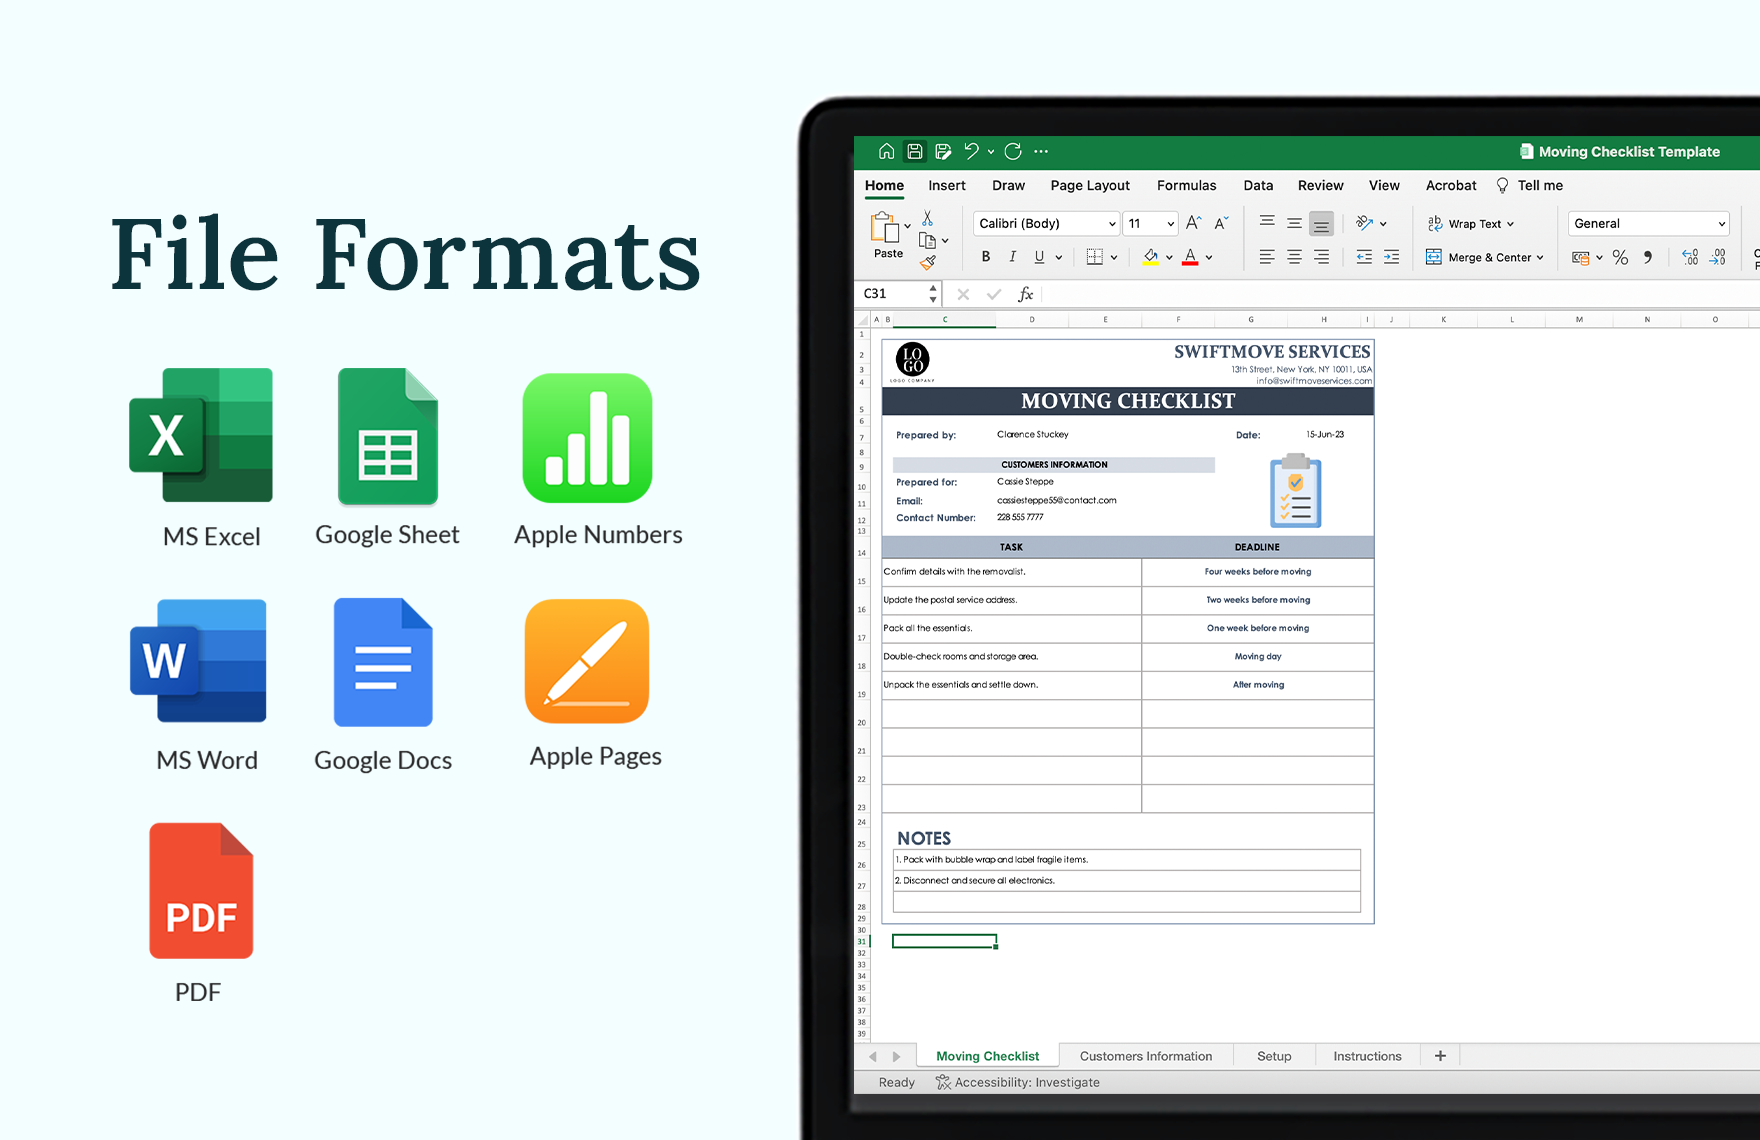1760x1140 pixels.
Task: Open the General number format dropdown
Action: click(1648, 223)
